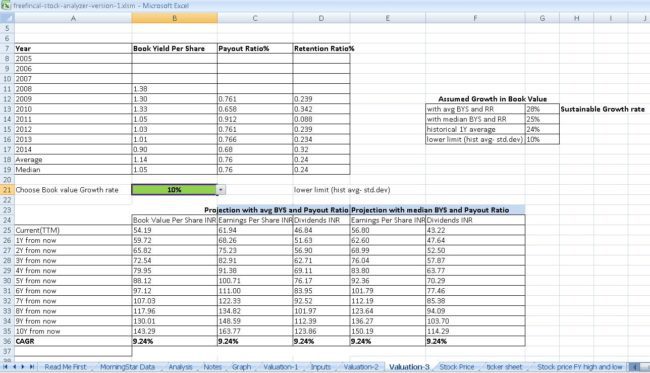The height and width of the screenshot is (373, 650).
Task: Switch to the Valuation-1 sheet tab
Action: click(x=281, y=367)
